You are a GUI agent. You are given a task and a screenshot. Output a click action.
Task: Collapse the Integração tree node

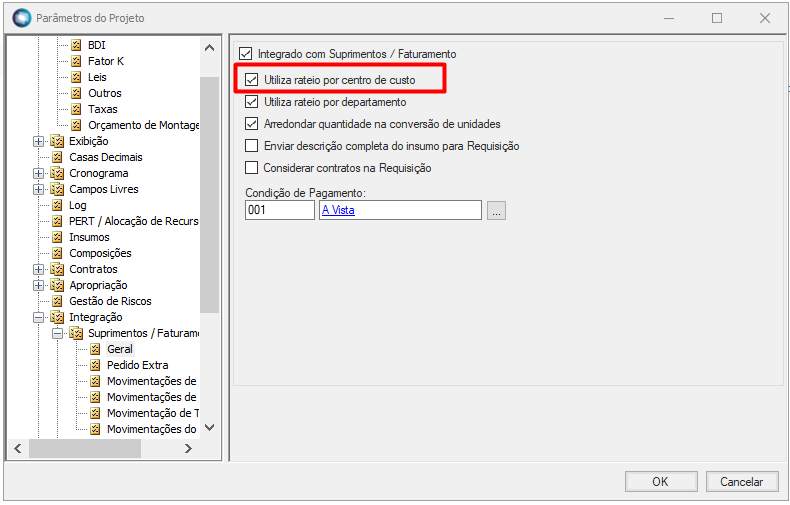point(39,317)
